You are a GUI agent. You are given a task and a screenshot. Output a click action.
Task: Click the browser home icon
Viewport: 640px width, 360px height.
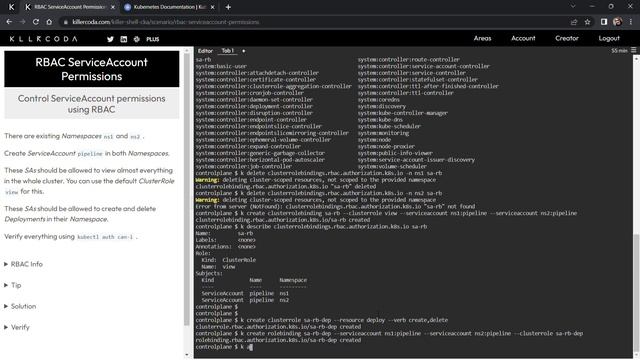[x=49, y=22]
